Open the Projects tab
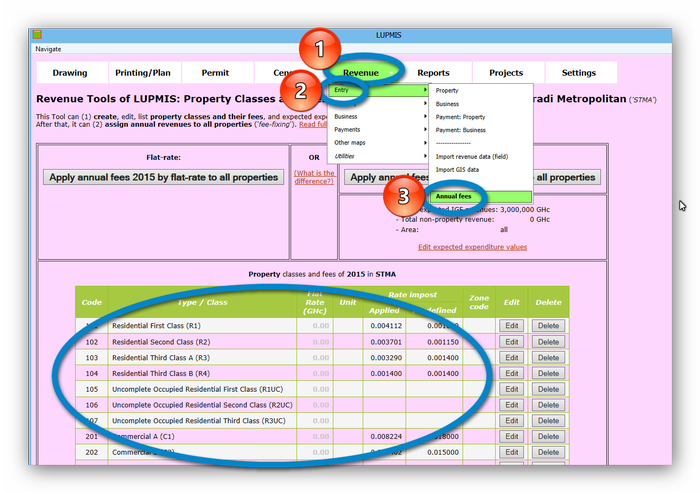The height and width of the screenshot is (493, 700). [506, 73]
